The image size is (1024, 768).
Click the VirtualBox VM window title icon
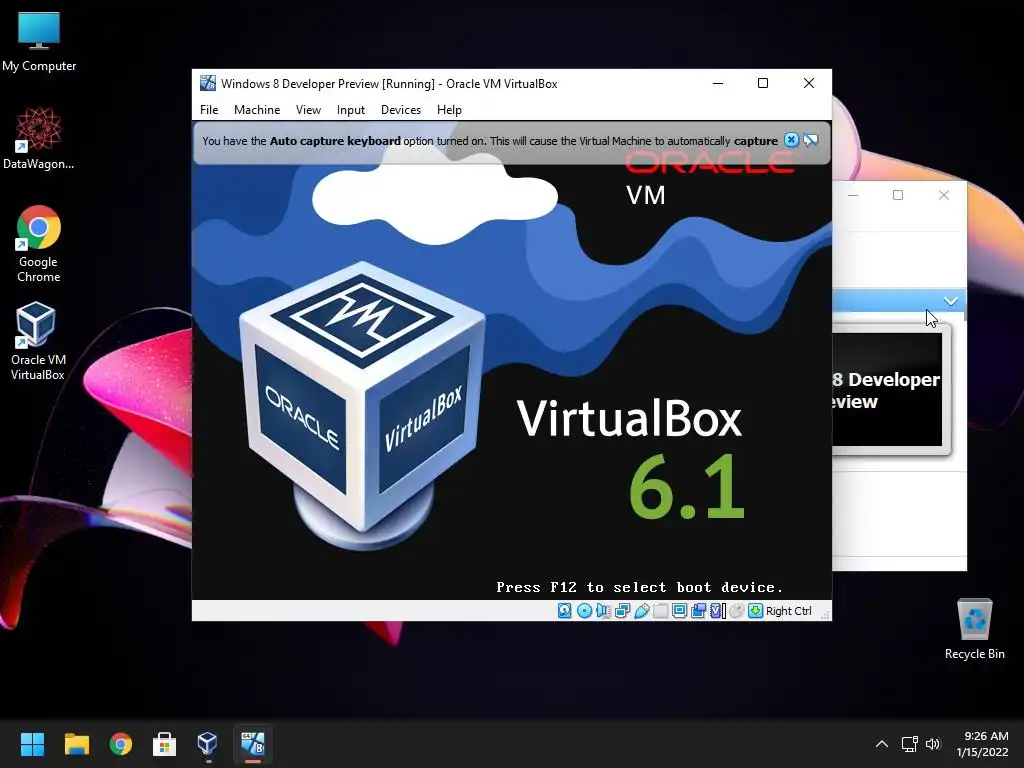208,83
